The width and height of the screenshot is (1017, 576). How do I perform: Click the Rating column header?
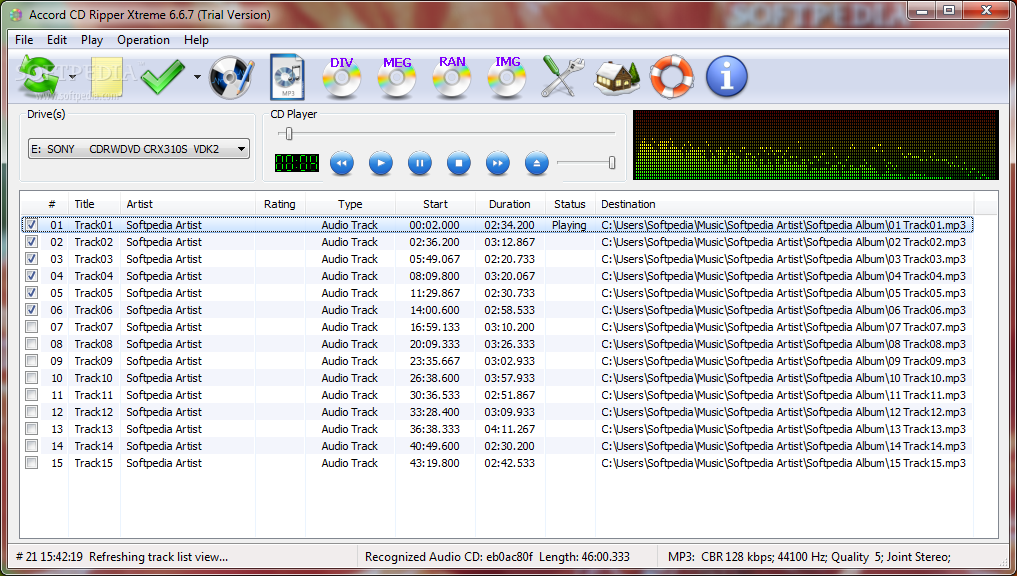pyautogui.click(x=280, y=204)
